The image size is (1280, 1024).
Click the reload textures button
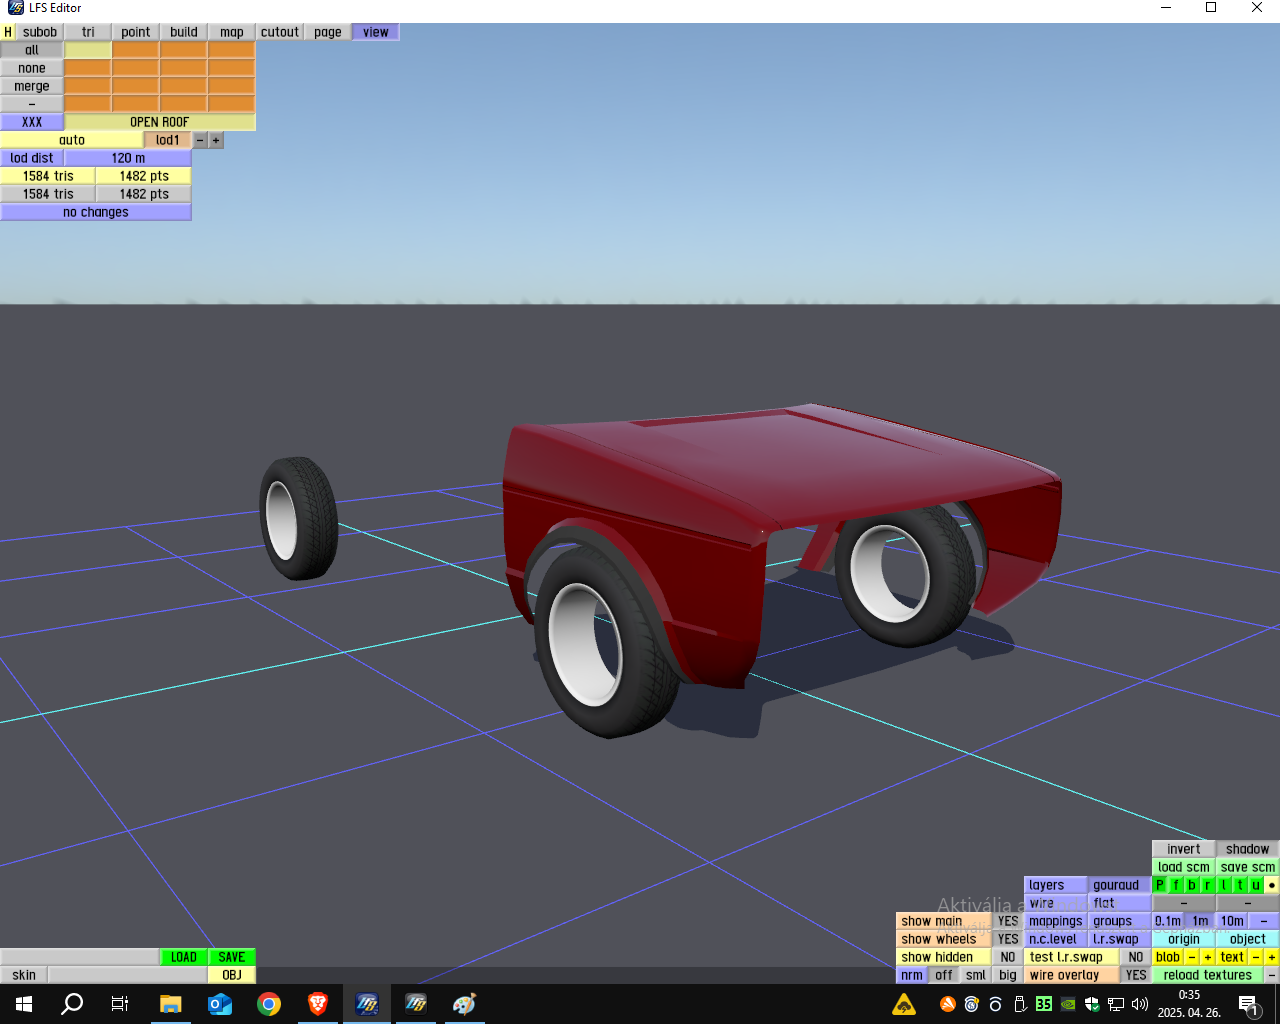(1208, 975)
